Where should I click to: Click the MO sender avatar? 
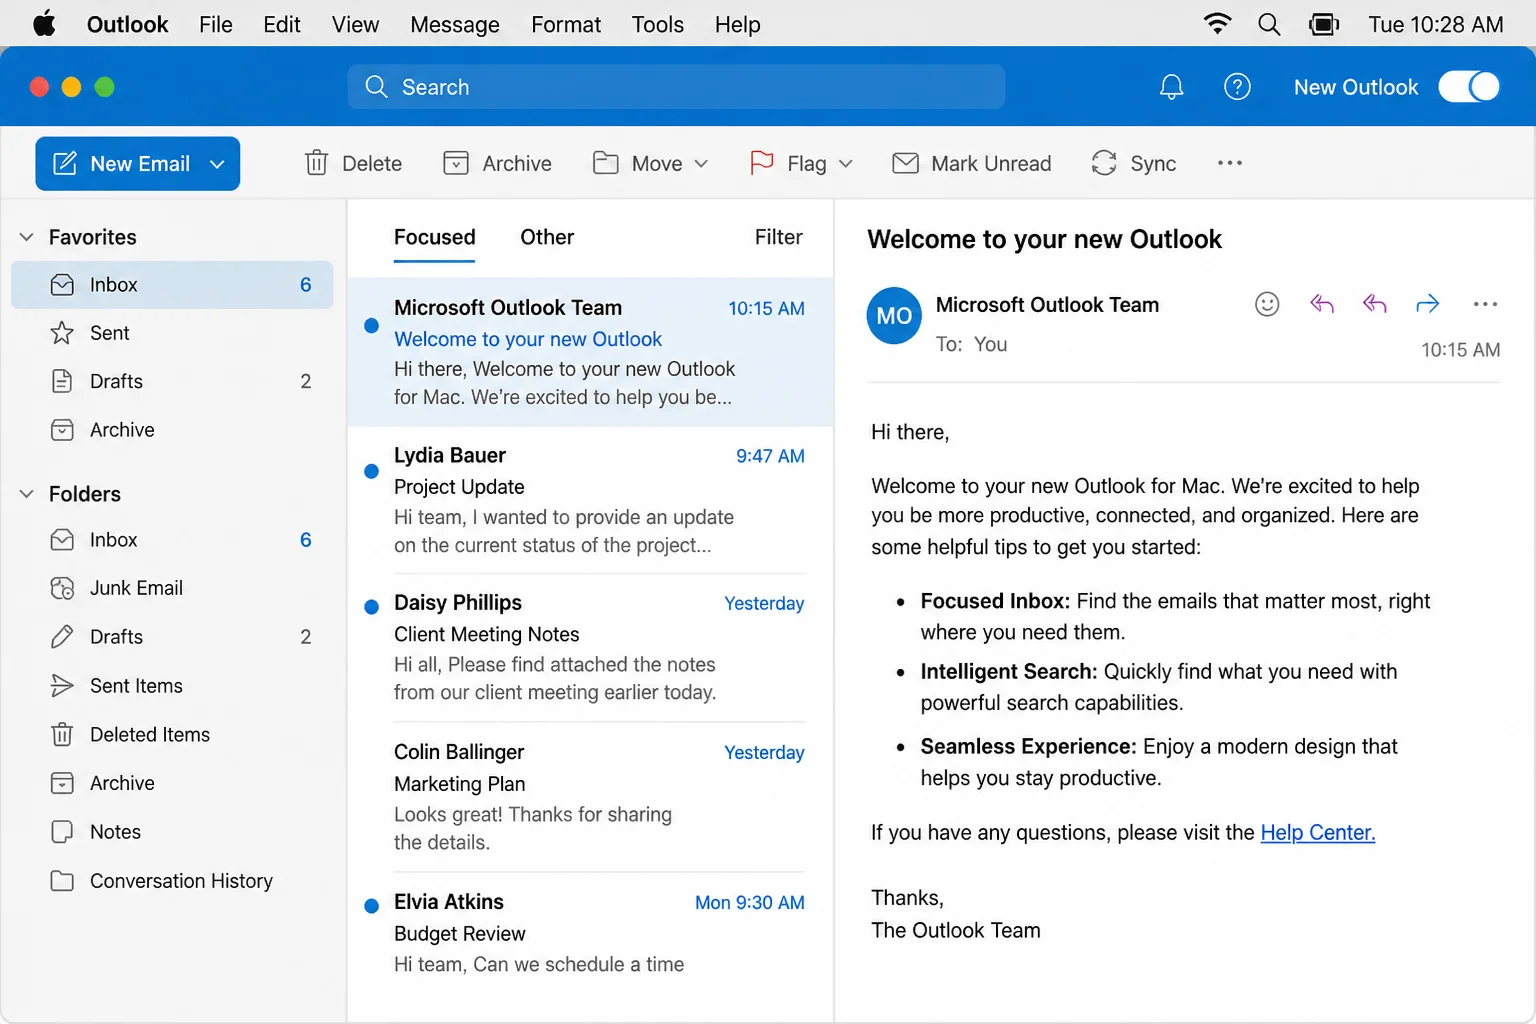894,316
